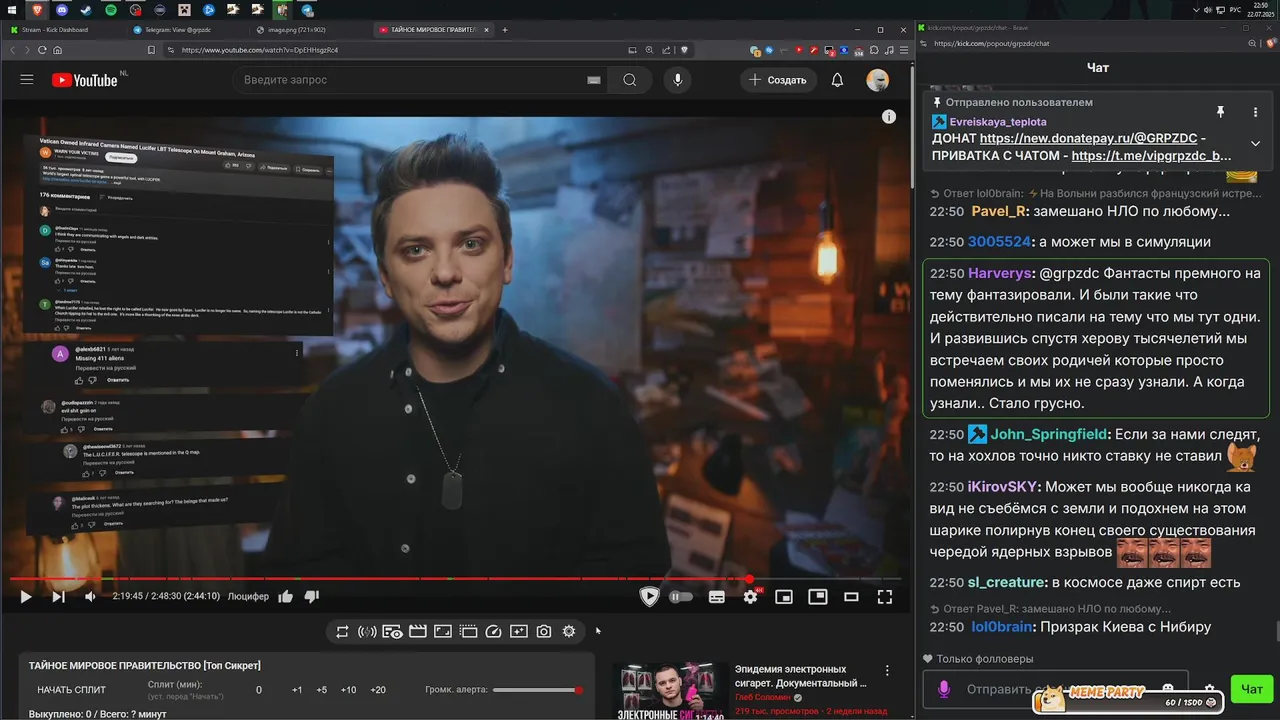
Task: Toggle subtitles in the player
Action: point(717,597)
